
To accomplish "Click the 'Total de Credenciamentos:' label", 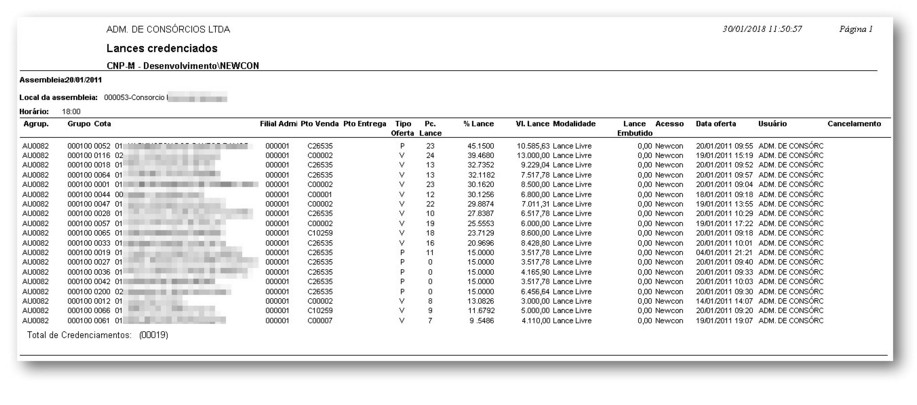I will (80, 336).
